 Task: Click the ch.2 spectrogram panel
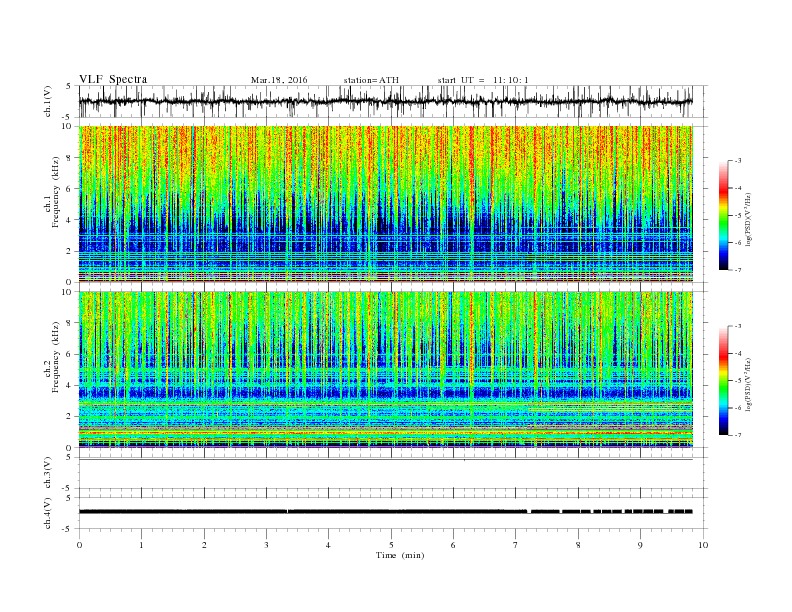pos(385,370)
